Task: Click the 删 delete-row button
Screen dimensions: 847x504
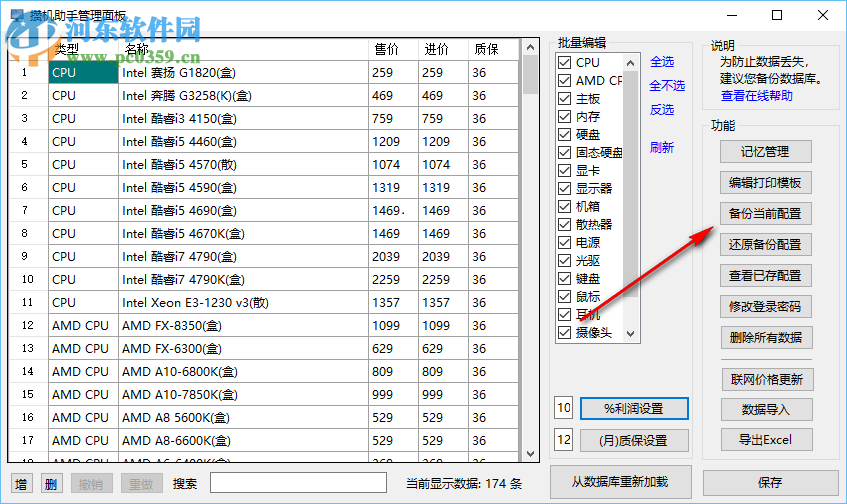Action: point(51,484)
